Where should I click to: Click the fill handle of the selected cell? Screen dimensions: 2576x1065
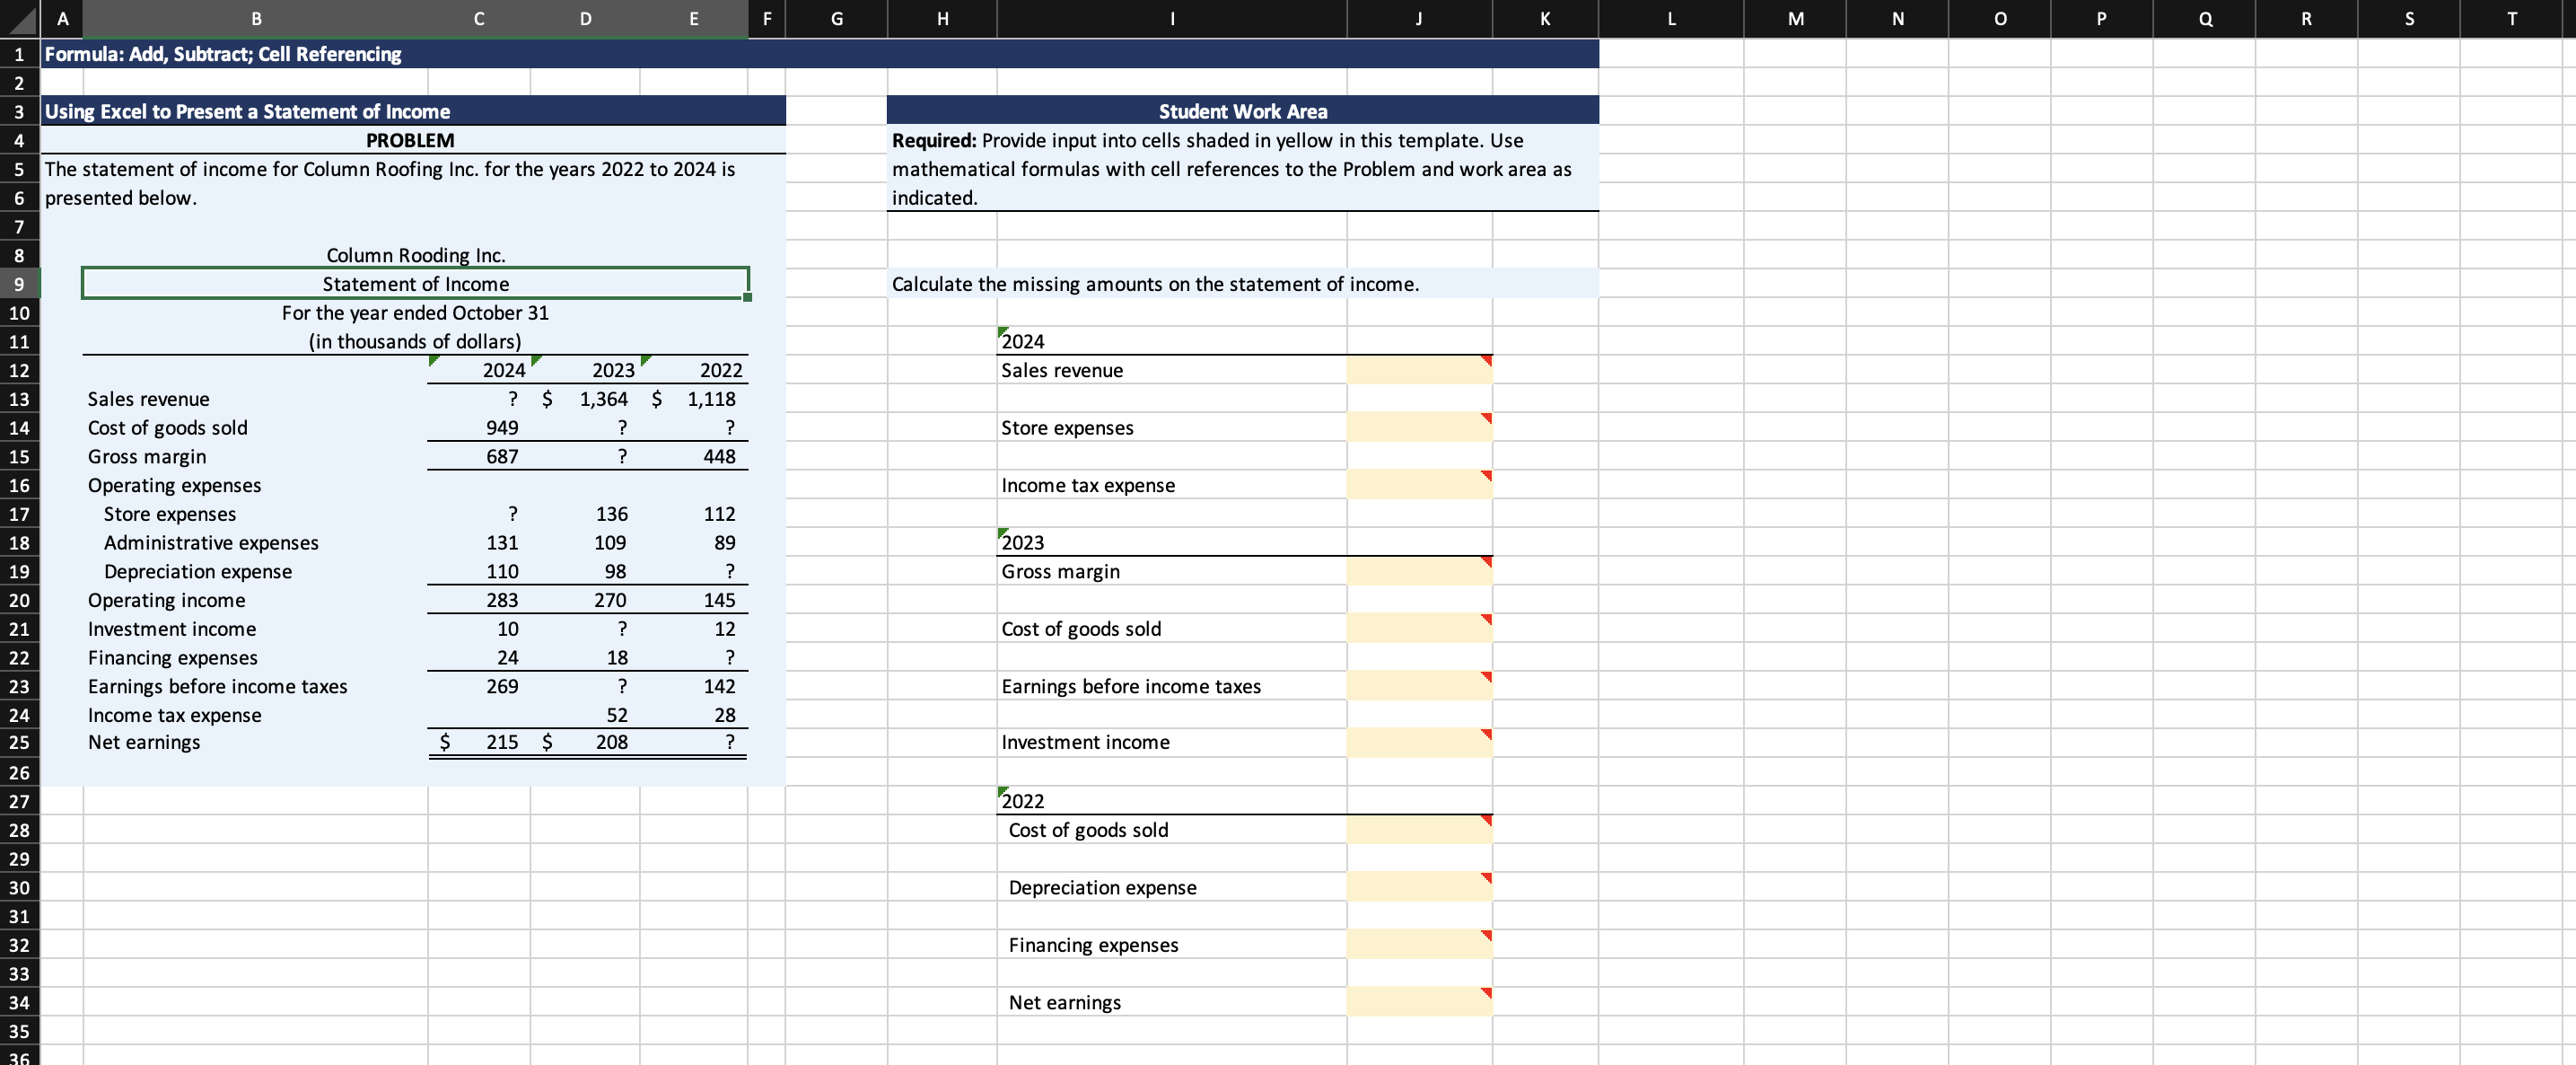tap(747, 297)
